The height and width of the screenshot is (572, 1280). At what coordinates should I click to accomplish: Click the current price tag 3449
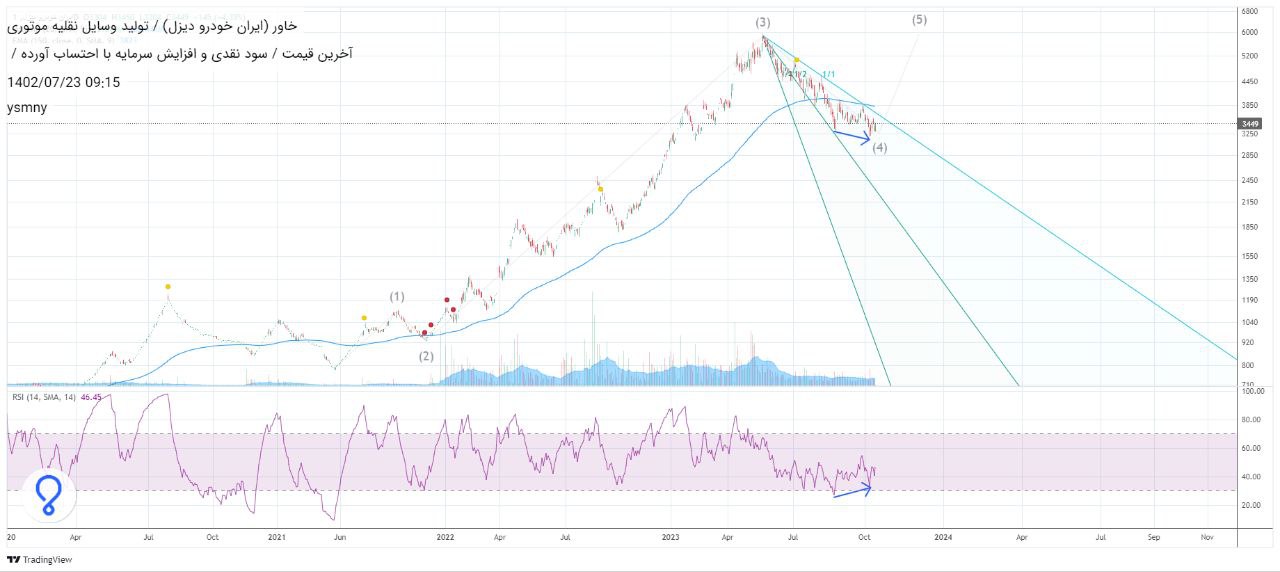point(1249,124)
